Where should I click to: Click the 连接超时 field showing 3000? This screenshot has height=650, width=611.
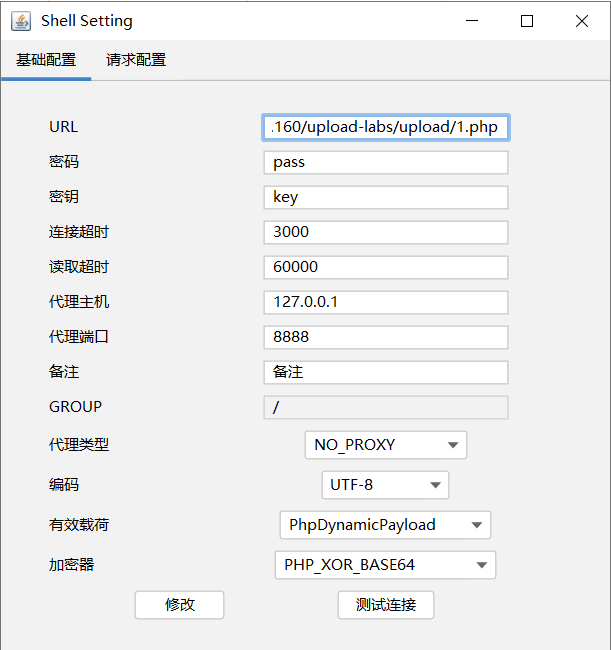tap(386, 232)
